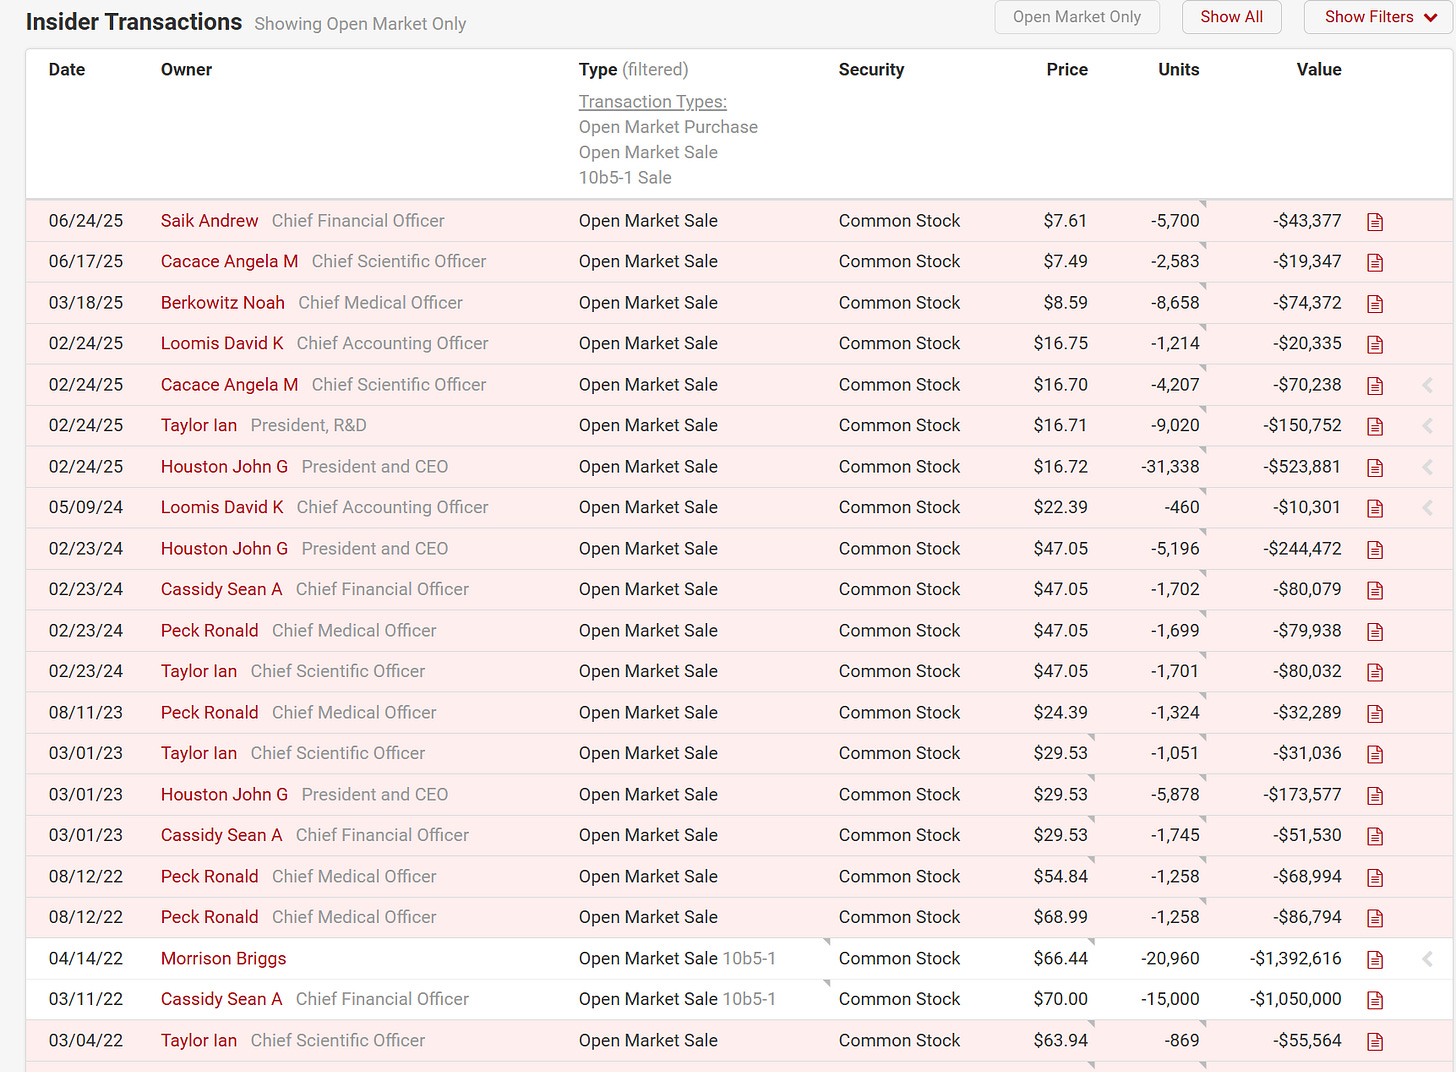Open filing document for Cassidy Sean 03/01/23 sale
Screen dimensions: 1456x1072
(1375, 837)
